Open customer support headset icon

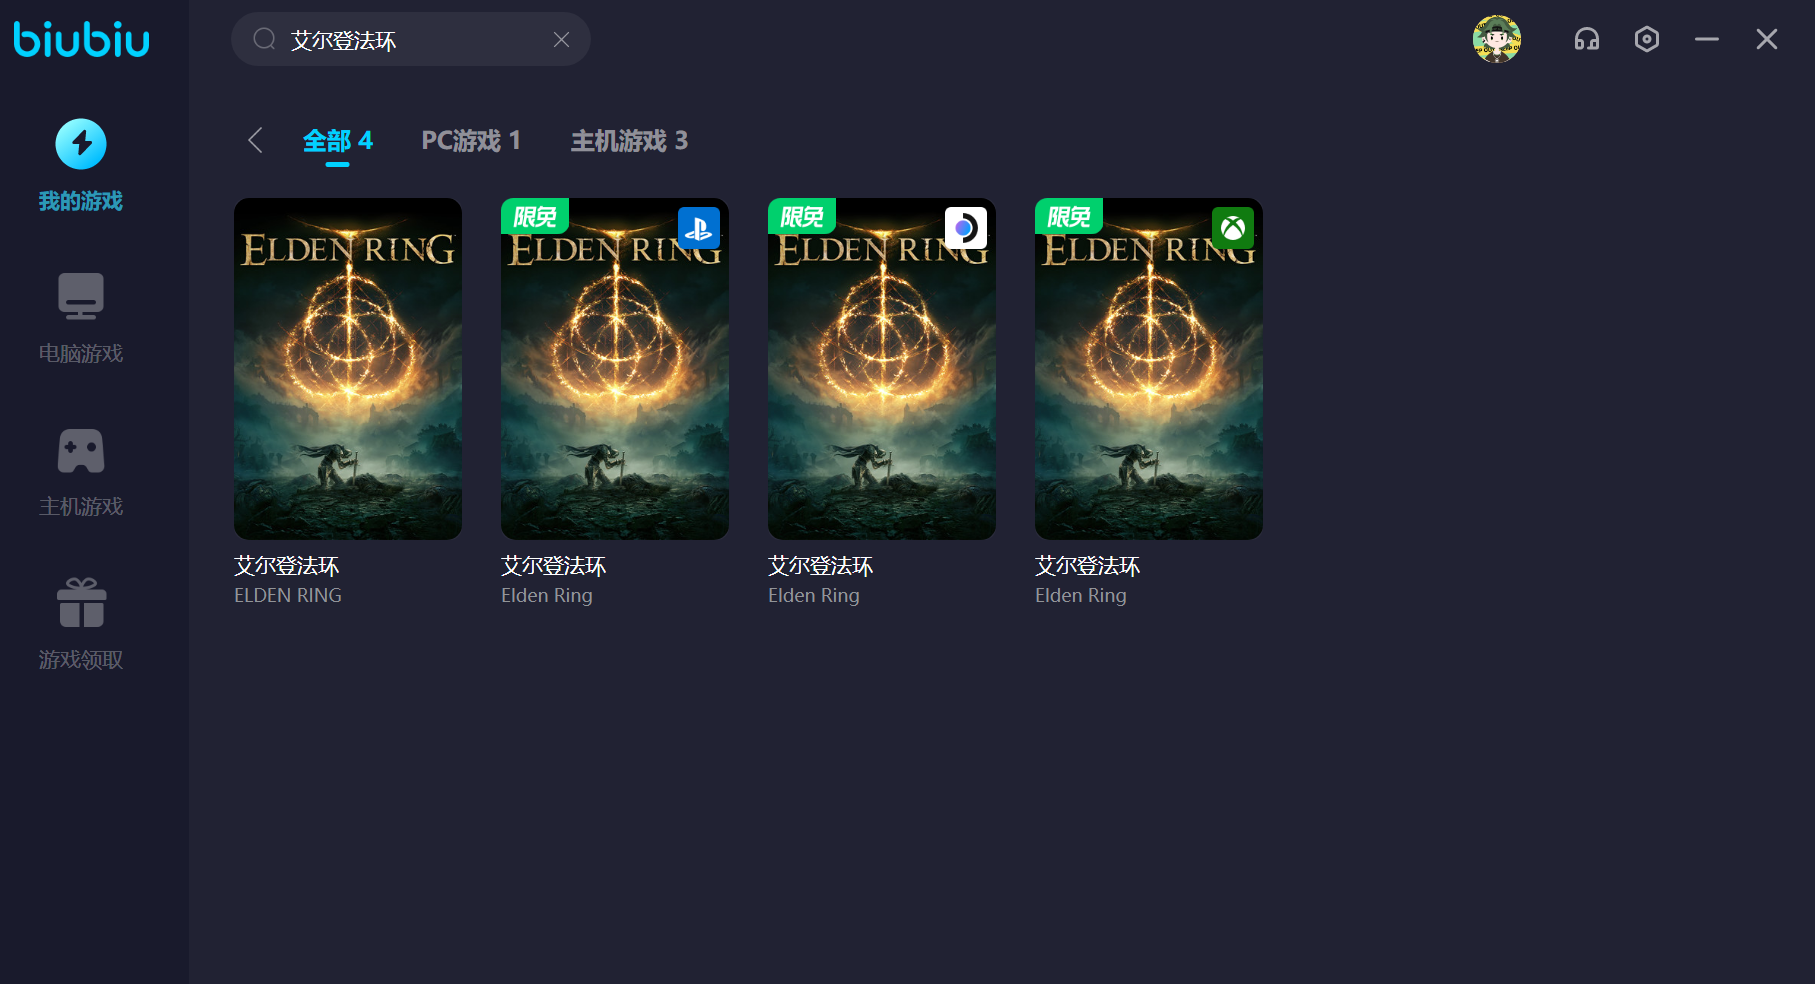pos(1587,39)
